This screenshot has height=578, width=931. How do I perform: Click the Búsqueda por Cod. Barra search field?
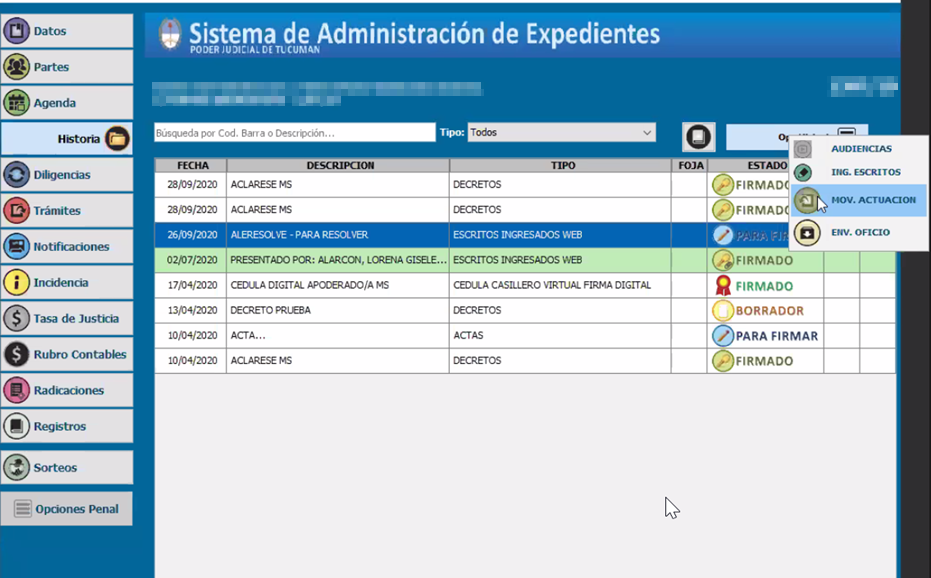pos(294,132)
